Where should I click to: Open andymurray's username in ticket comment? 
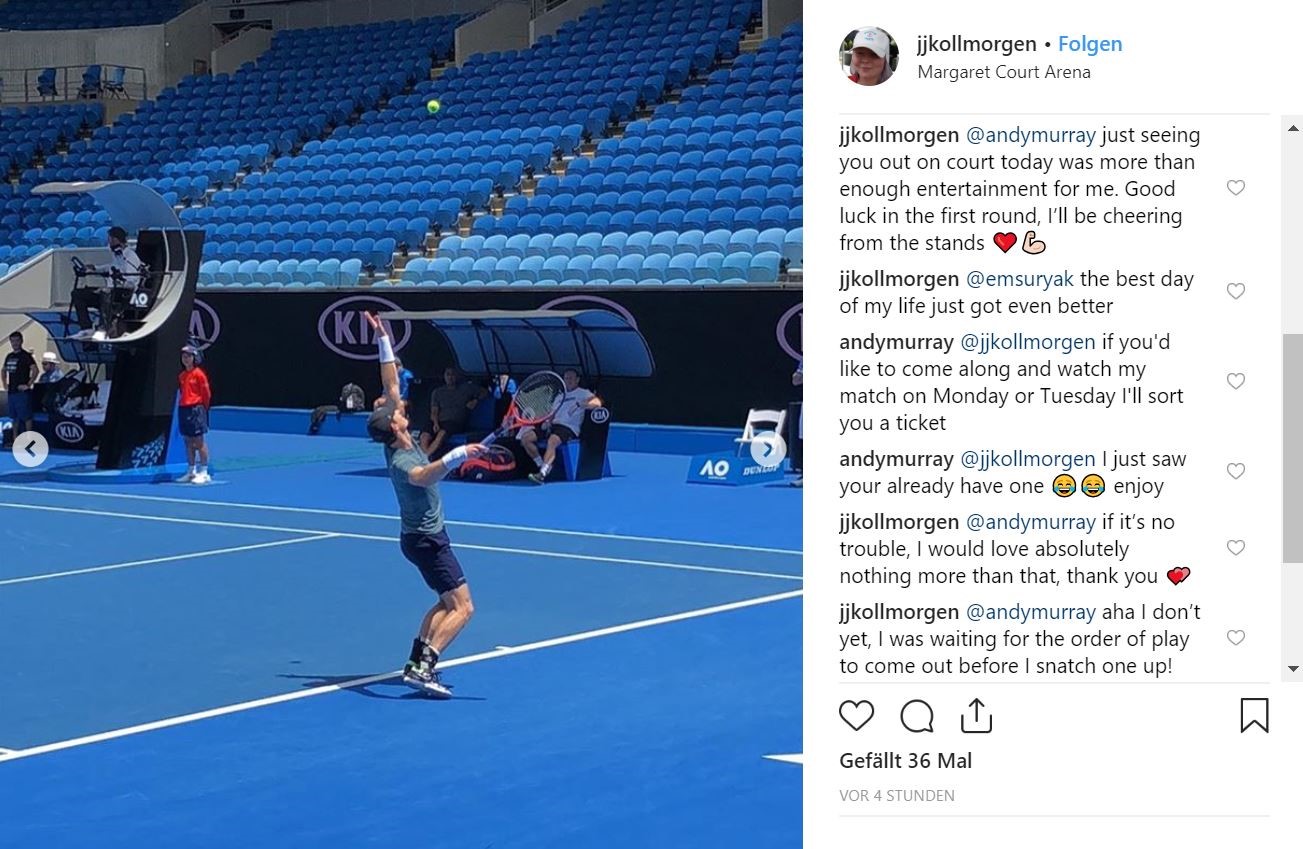coord(896,342)
